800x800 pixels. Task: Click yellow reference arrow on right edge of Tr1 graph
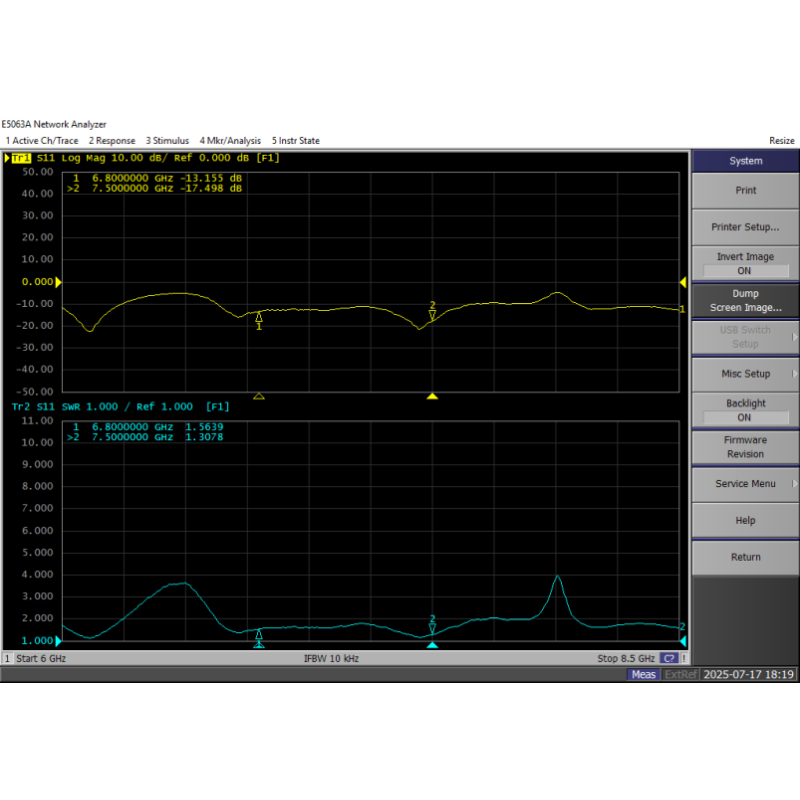(x=683, y=282)
